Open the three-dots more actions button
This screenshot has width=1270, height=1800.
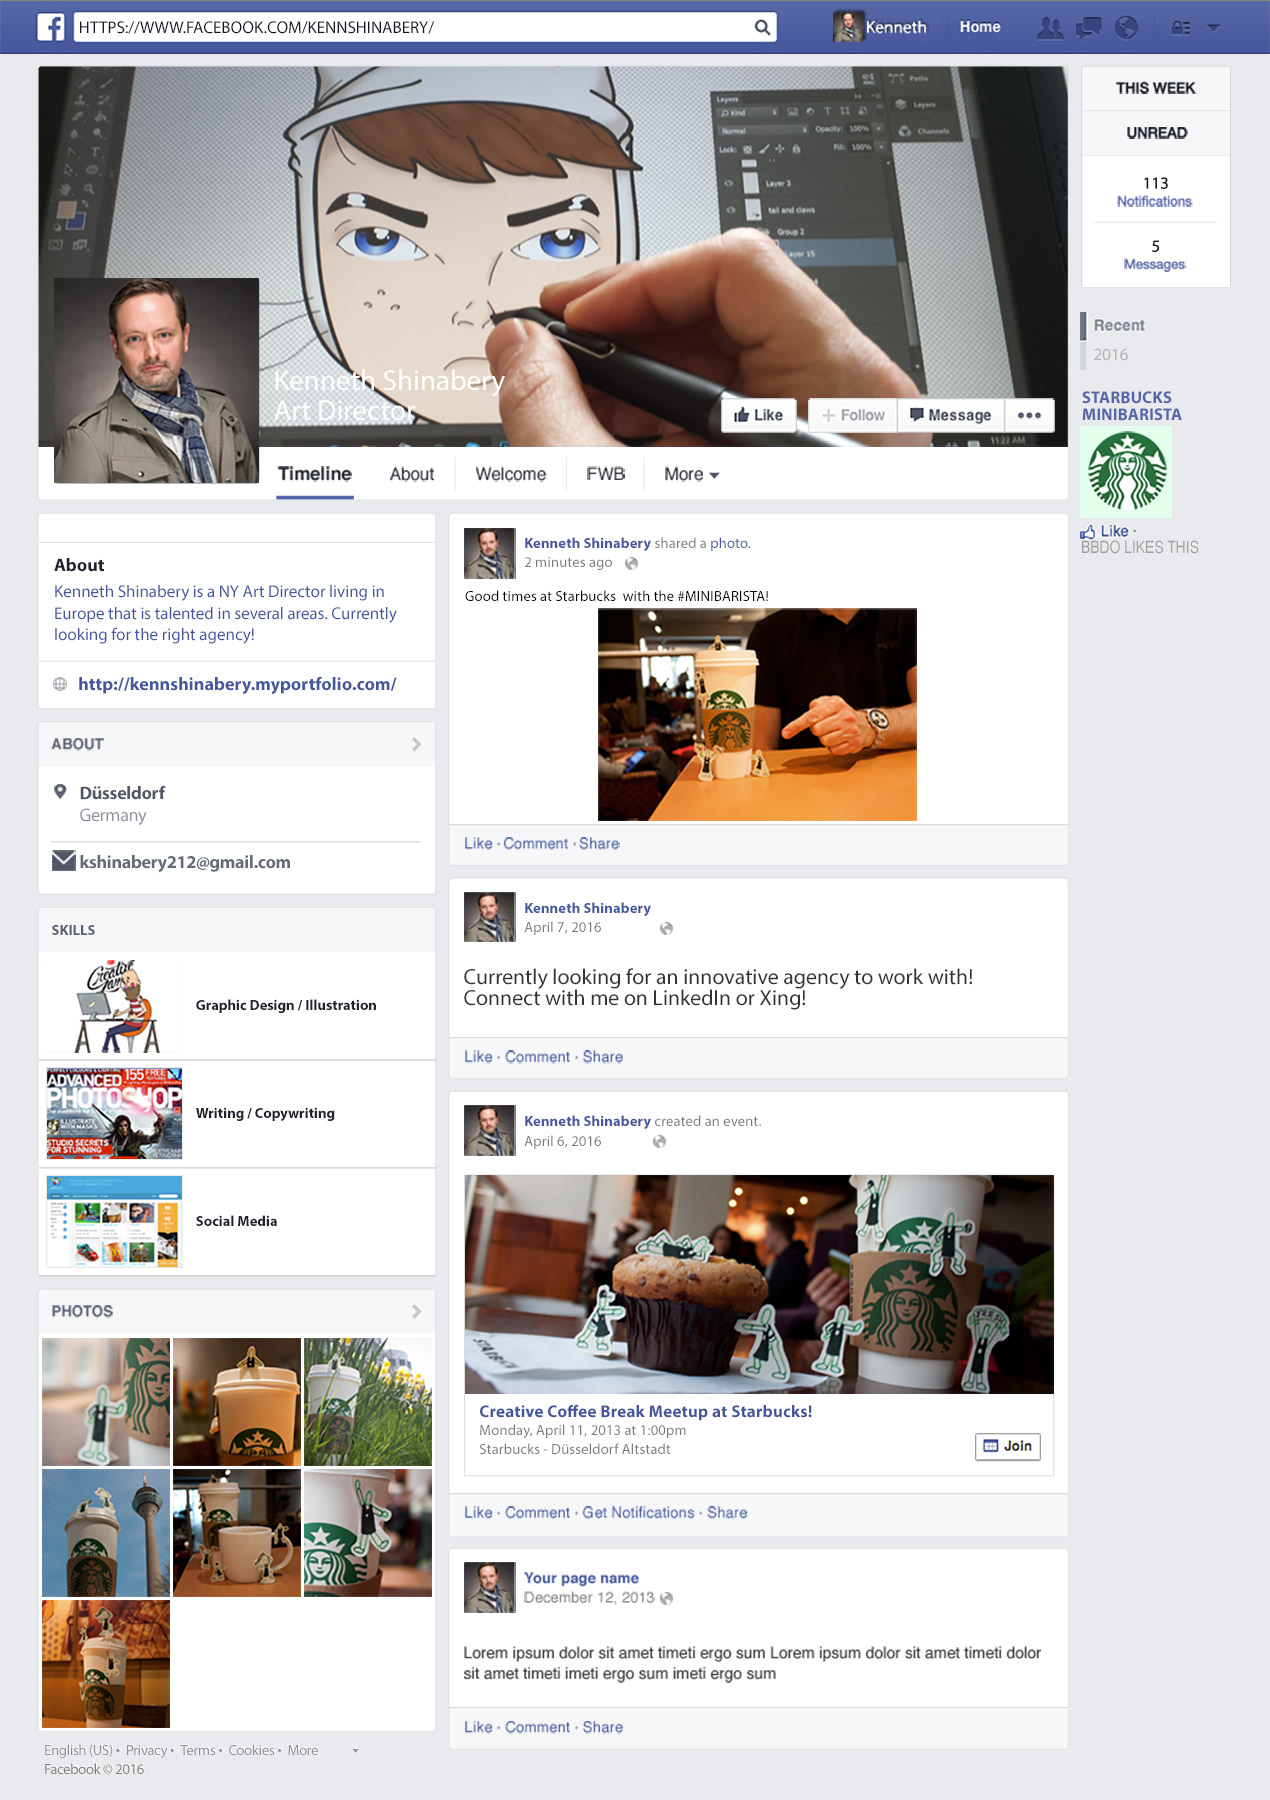coord(1029,415)
